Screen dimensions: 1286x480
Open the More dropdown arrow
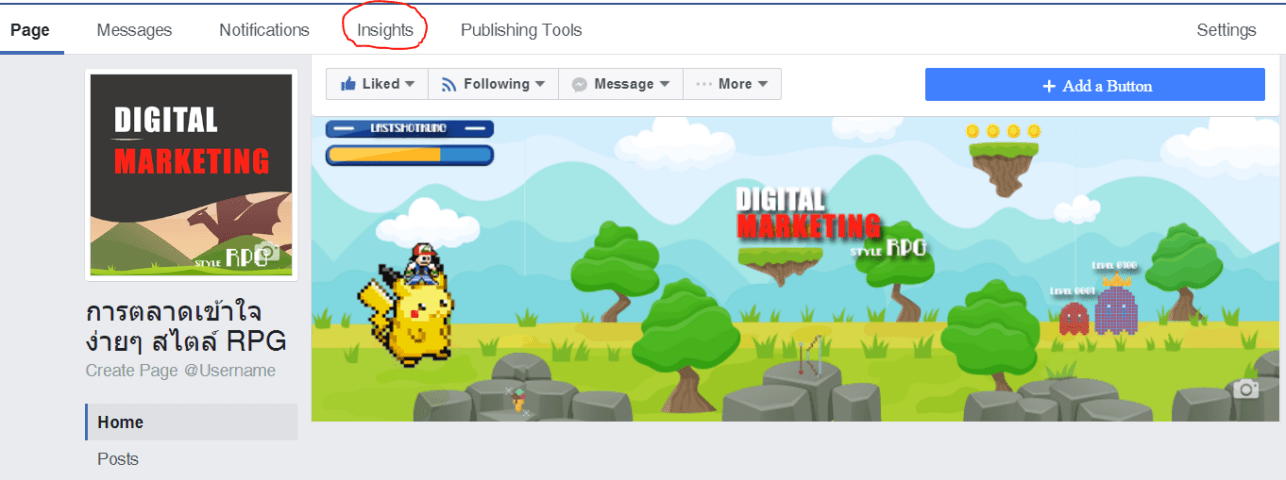pos(763,85)
